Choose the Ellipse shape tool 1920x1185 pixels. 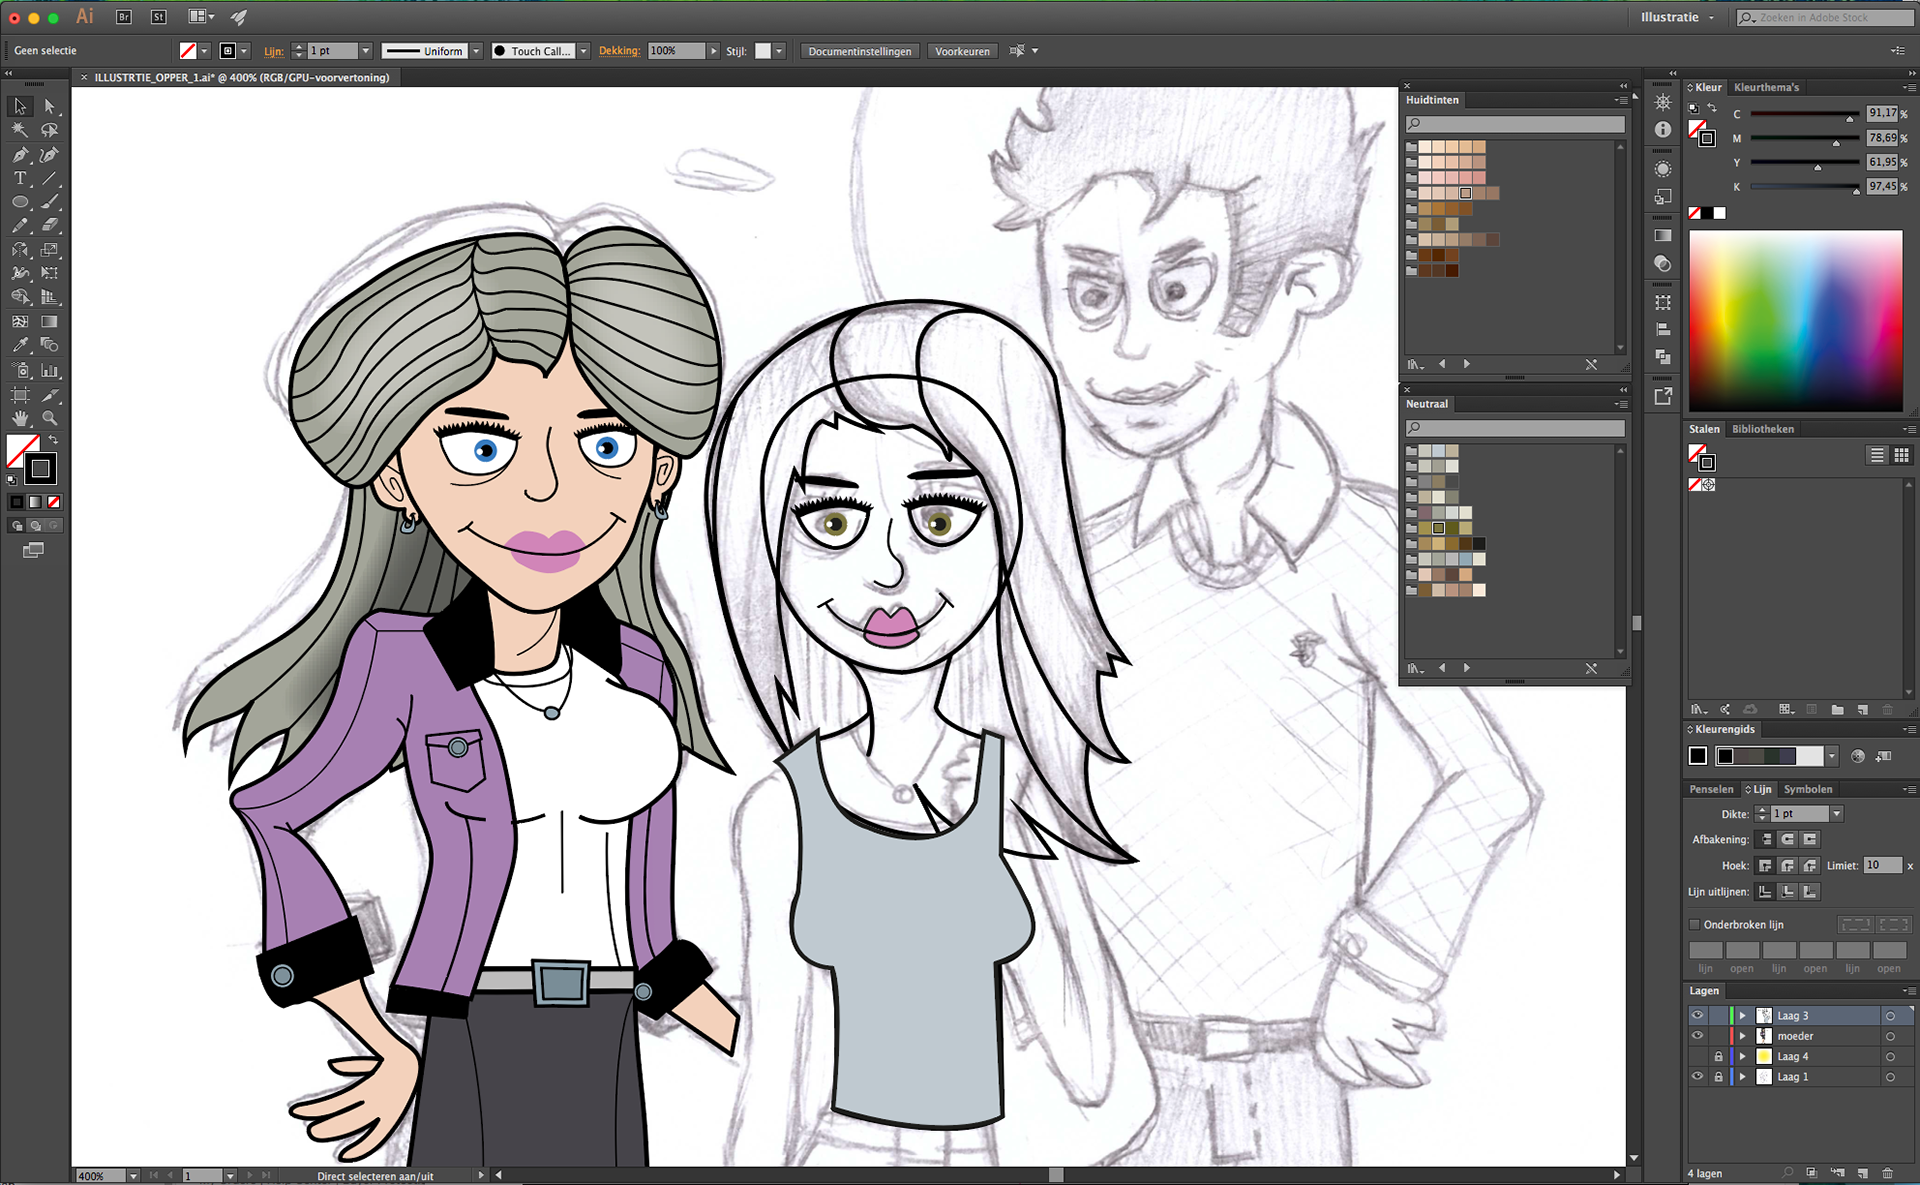[x=20, y=202]
